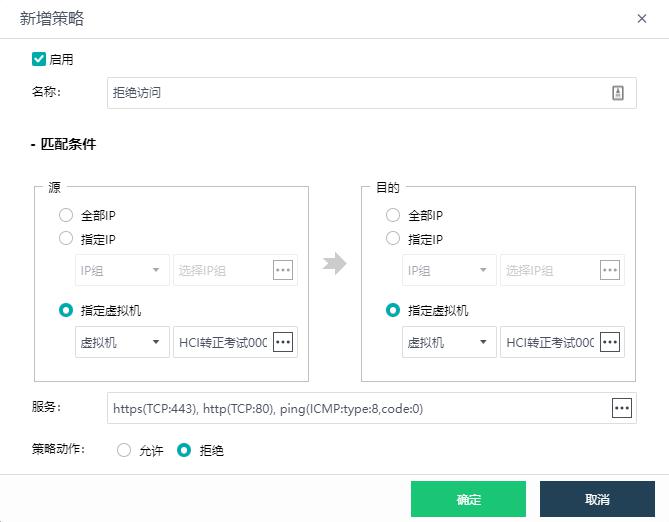Select 拒绝 policy action radio button
Screen dimensions: 669x522
click(x=183, y=450)
